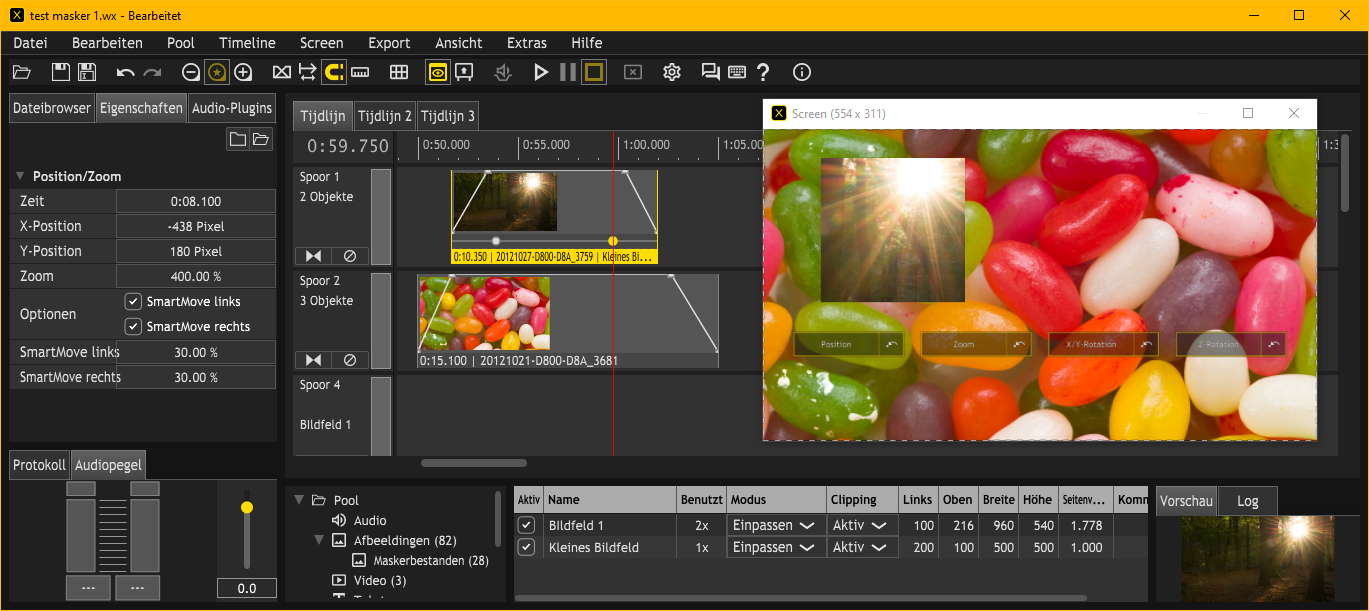This screenshot has height=611, width=1369.
Task: Toggle the yellow eye preview icon
Action: point(438,72)
